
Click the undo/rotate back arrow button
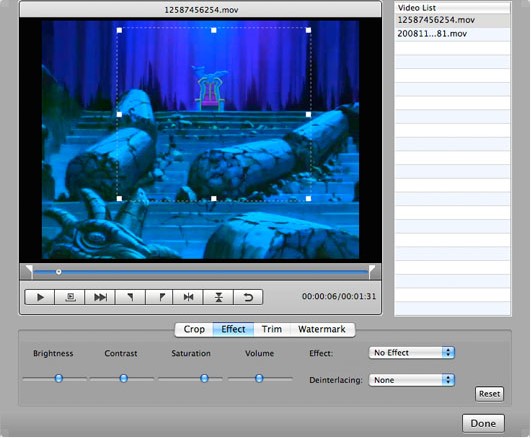click(x=248, y=297)
